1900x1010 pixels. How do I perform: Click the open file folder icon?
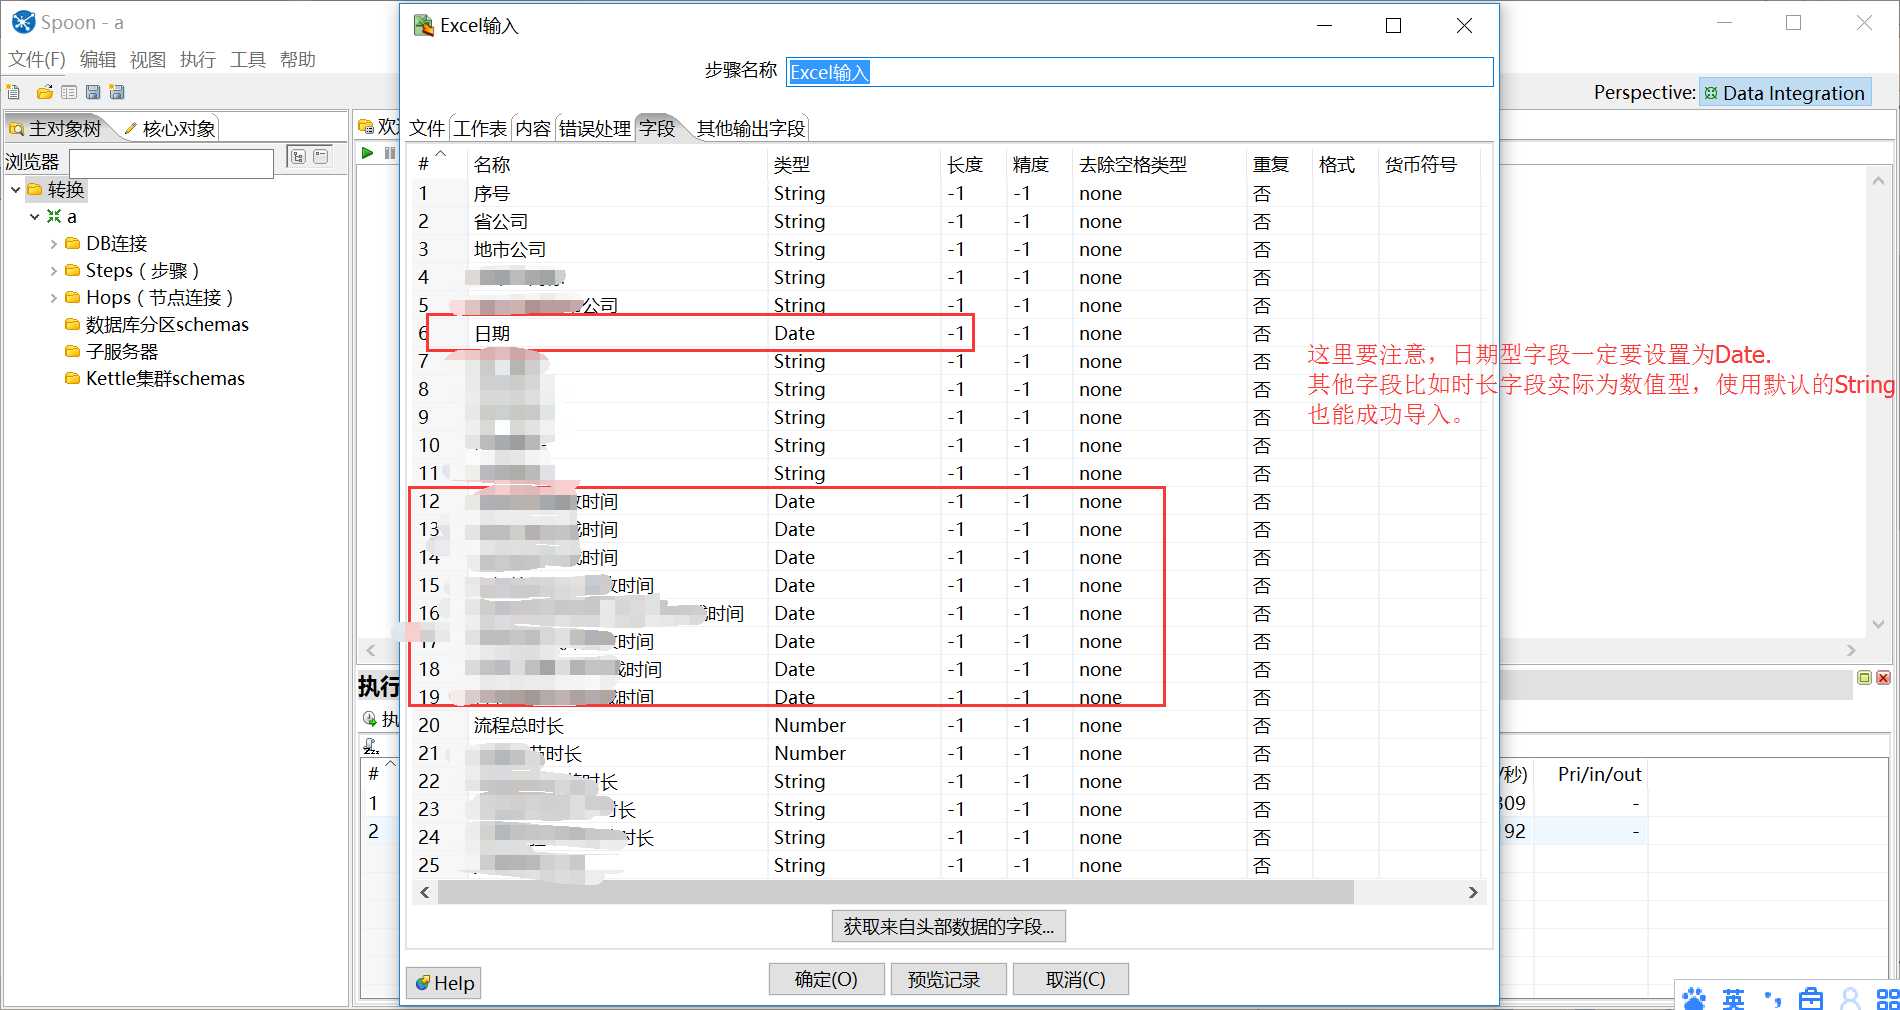point(44,92)
